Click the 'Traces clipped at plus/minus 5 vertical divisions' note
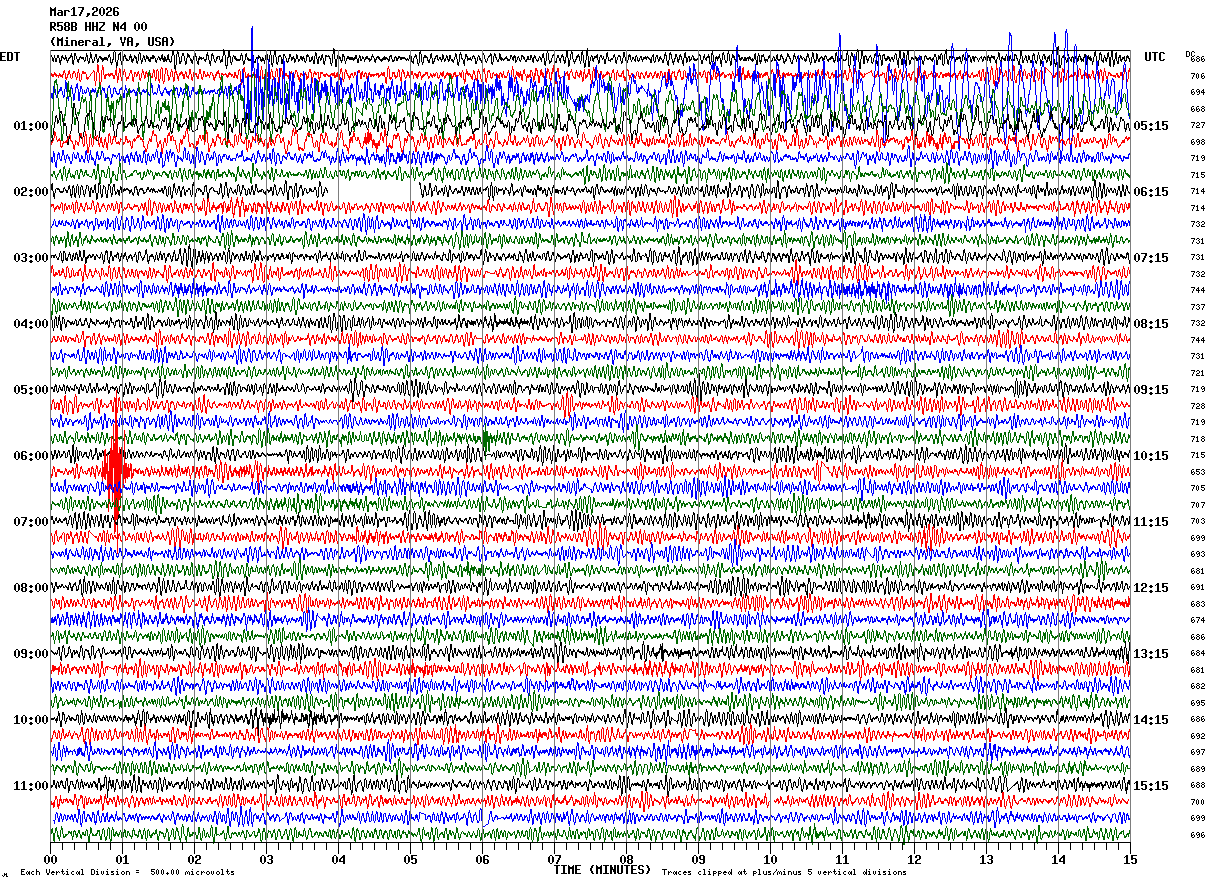 click(x=784, y=873)
